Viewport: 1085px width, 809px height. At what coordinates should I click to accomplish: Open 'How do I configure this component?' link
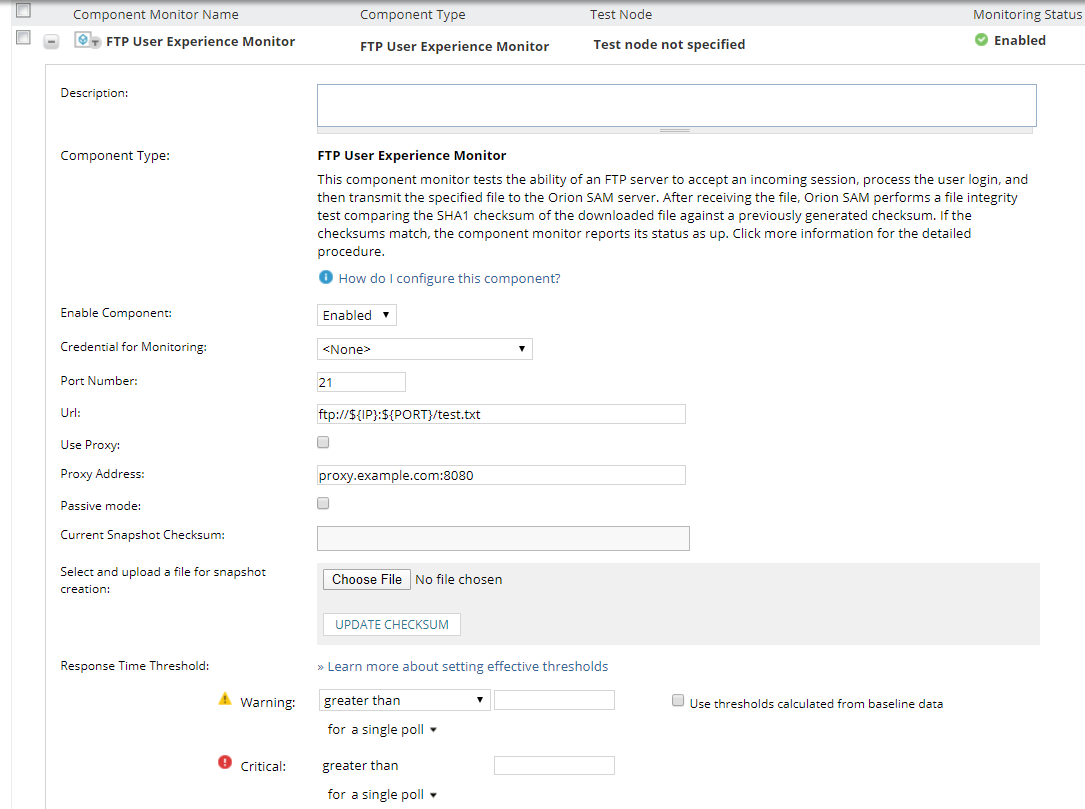tap(449, 279)
